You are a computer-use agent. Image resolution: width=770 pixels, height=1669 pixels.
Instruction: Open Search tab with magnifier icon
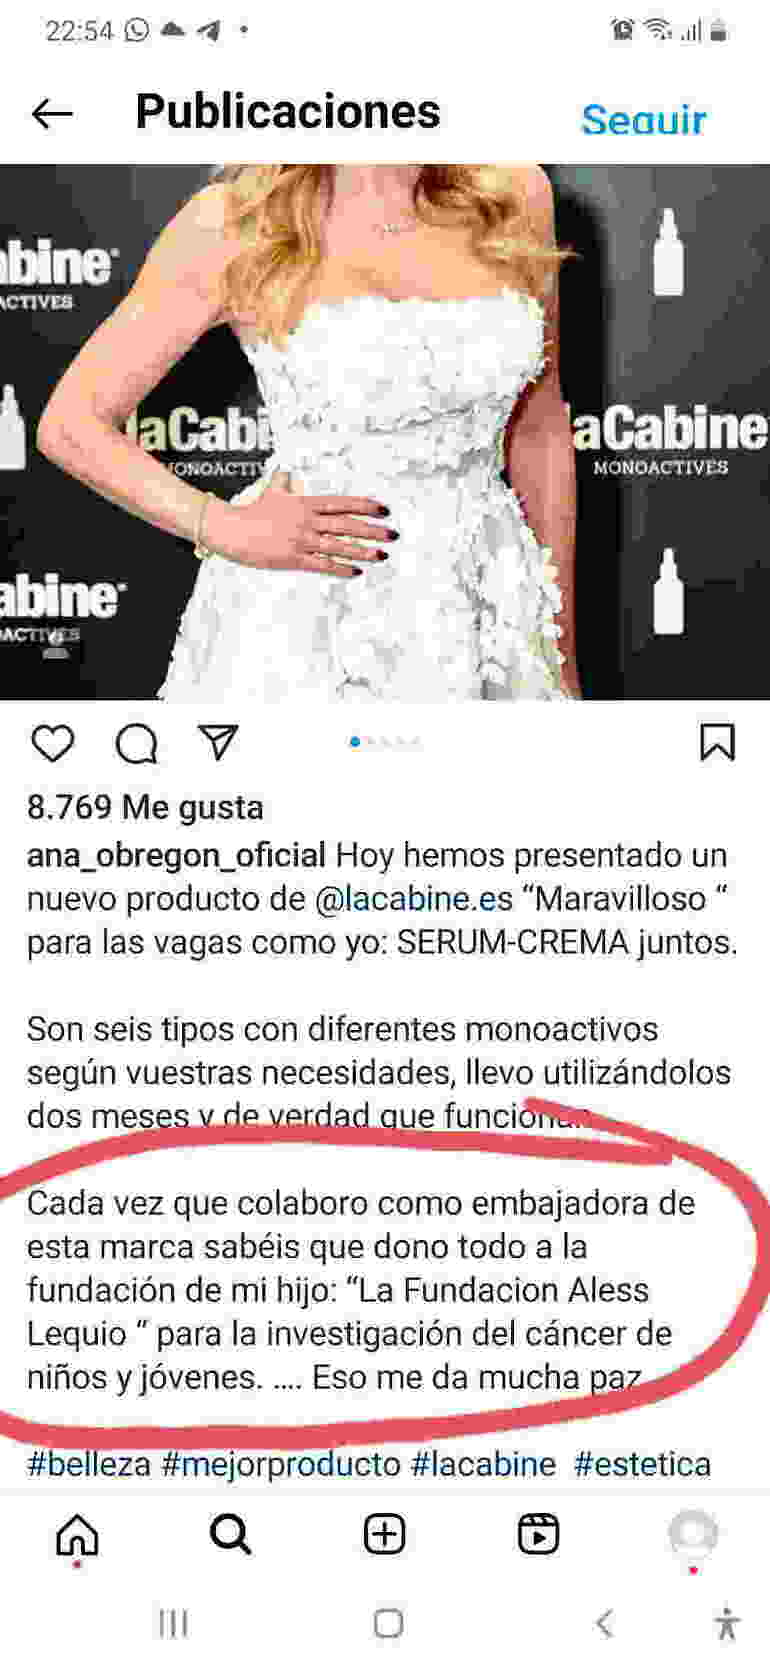pyautogui.click(x=231, y=1534)
